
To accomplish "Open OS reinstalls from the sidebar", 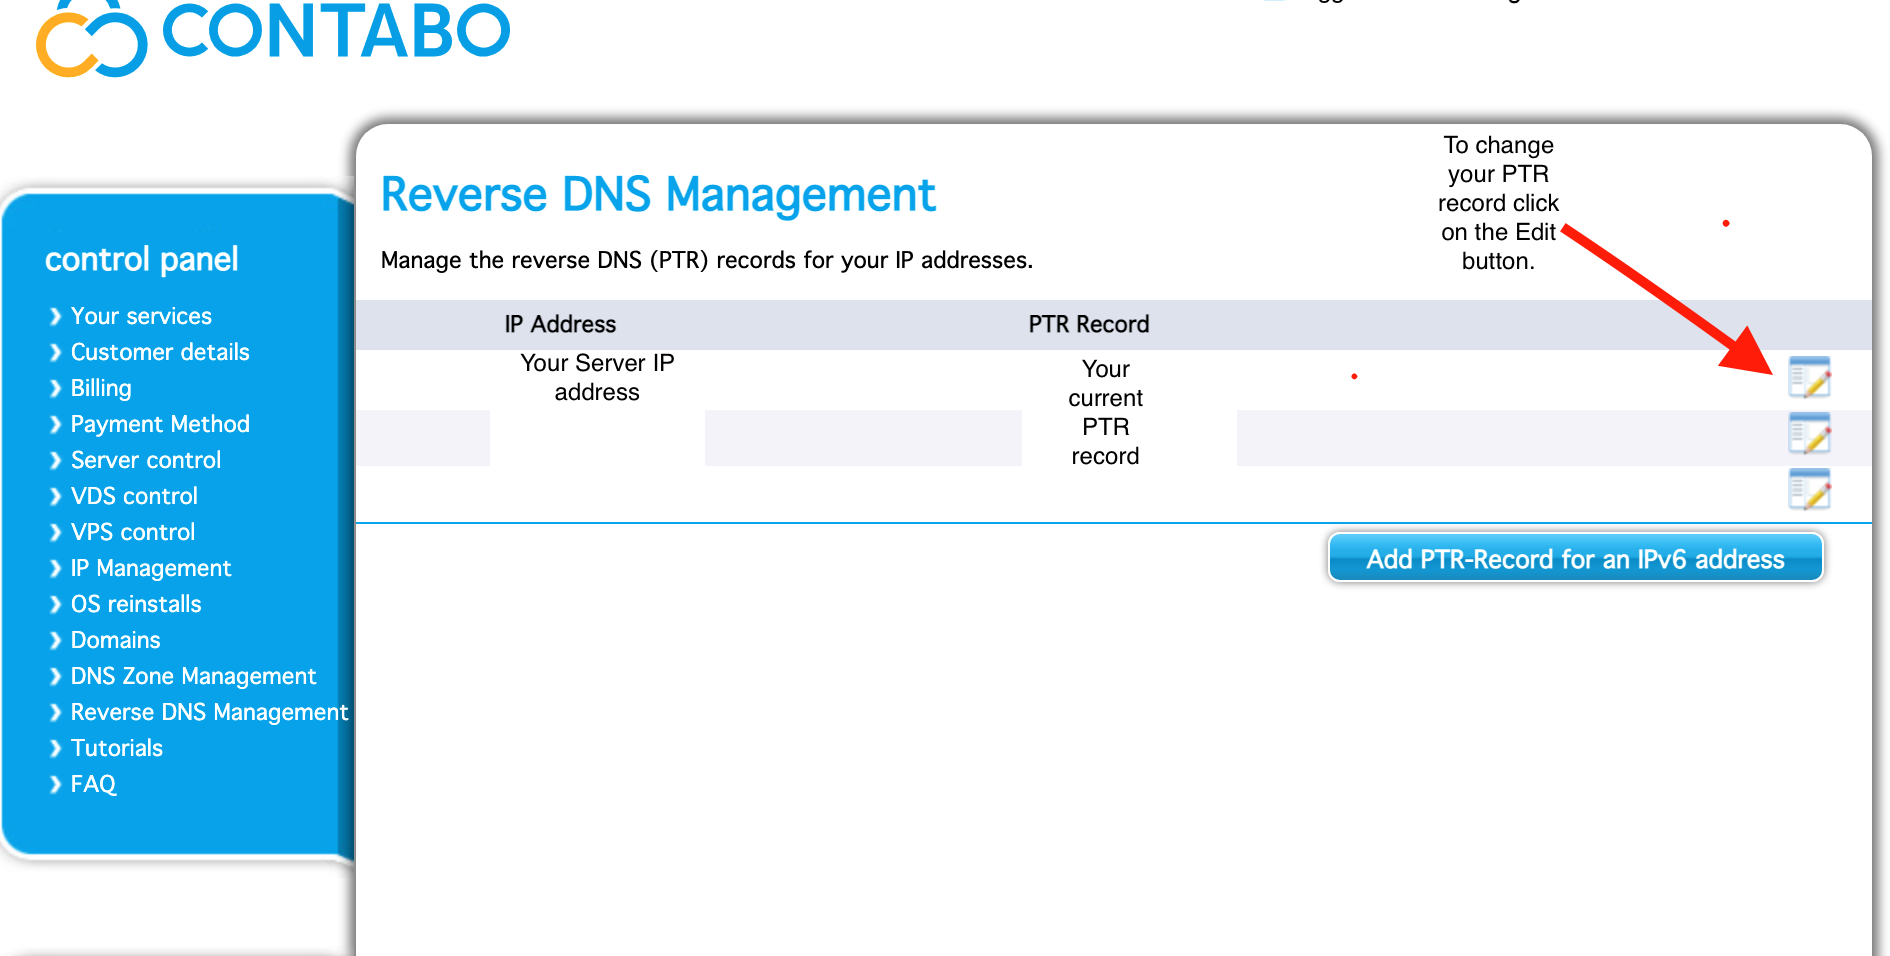I will pos(136,604).
